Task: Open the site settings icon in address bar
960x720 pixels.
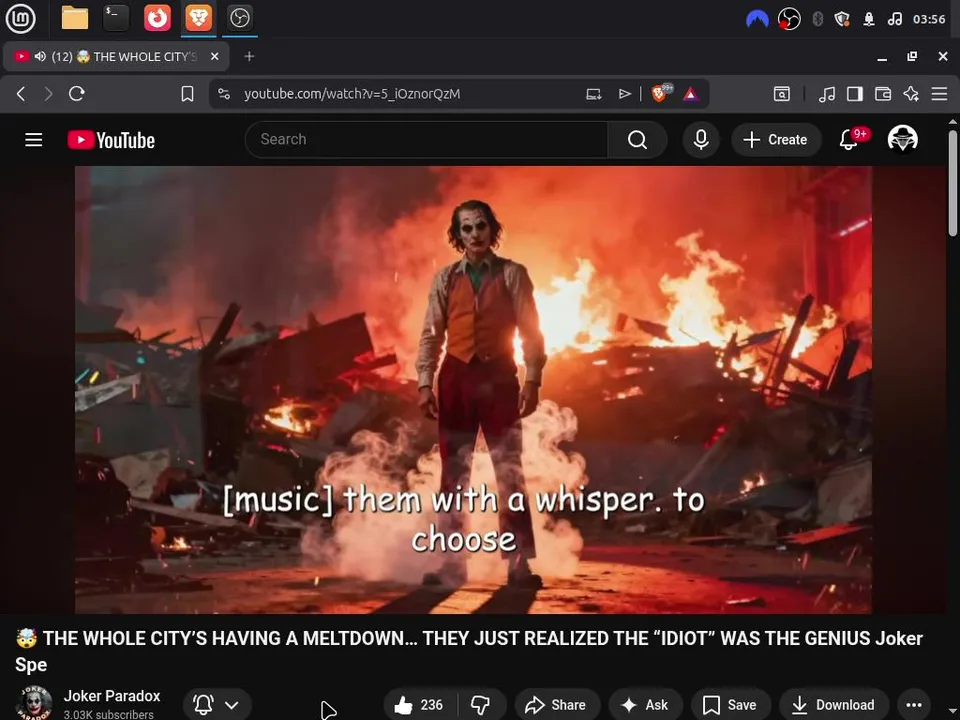Action: point(224,94)
